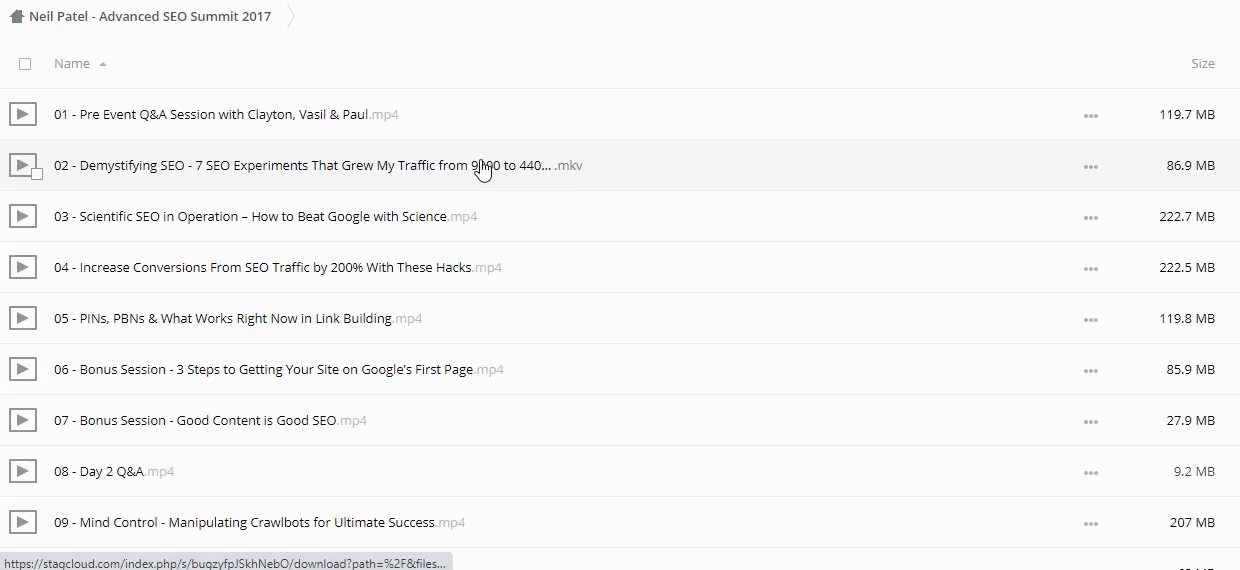Open 02 Demystifying SEO video file
The height and width of the screenshot is (570, 1240).
tap(302, 166)
